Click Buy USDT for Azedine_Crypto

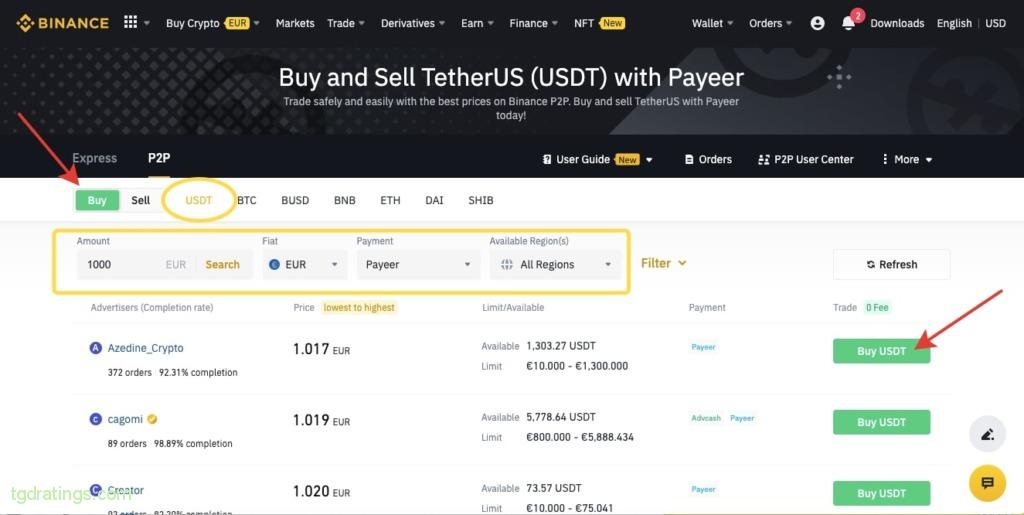[x=882, y=351]
